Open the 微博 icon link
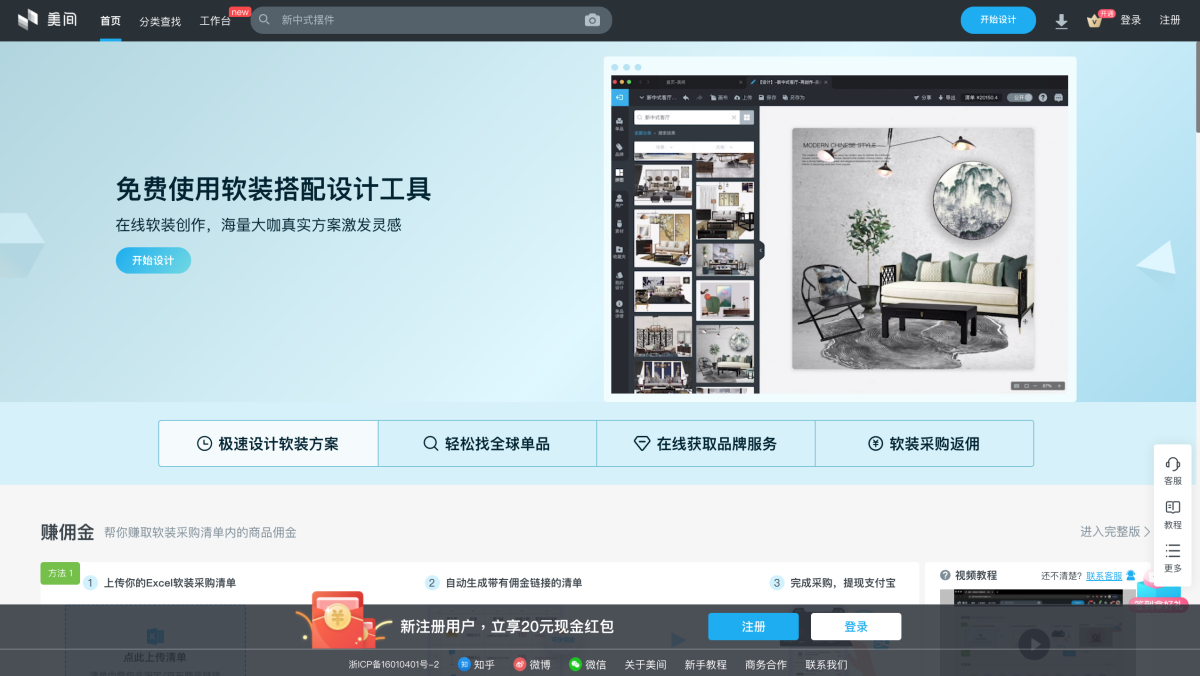1200x676 pixels. 520,664
